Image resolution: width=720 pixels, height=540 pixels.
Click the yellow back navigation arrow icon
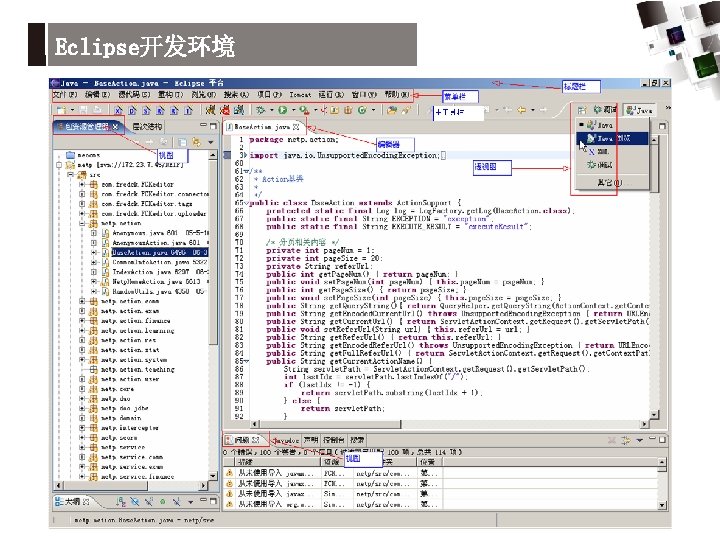tap(522, 110)
